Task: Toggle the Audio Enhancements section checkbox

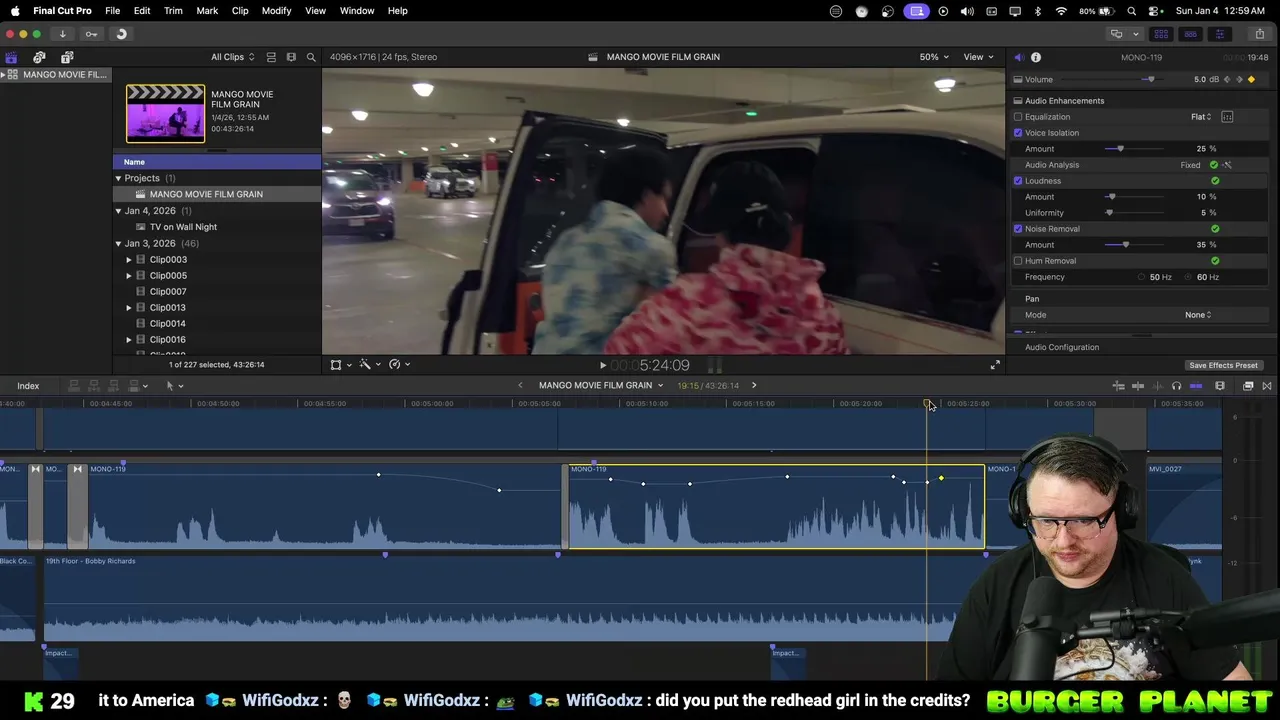Action: 1018,101
